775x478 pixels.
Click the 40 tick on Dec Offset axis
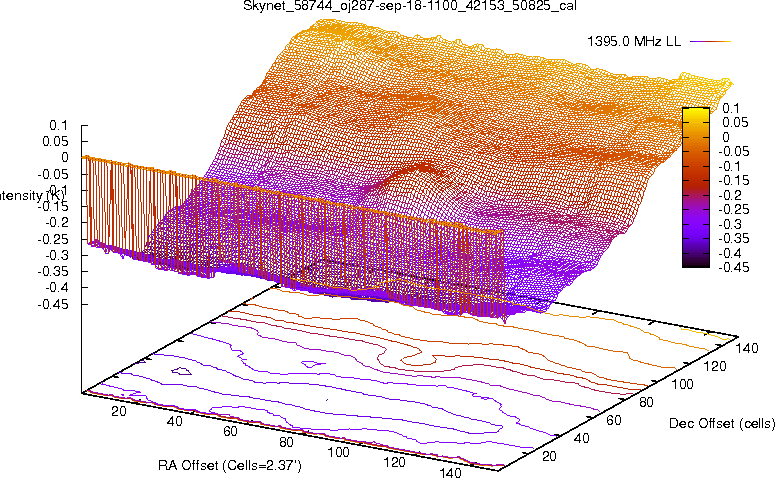point(581,438)
